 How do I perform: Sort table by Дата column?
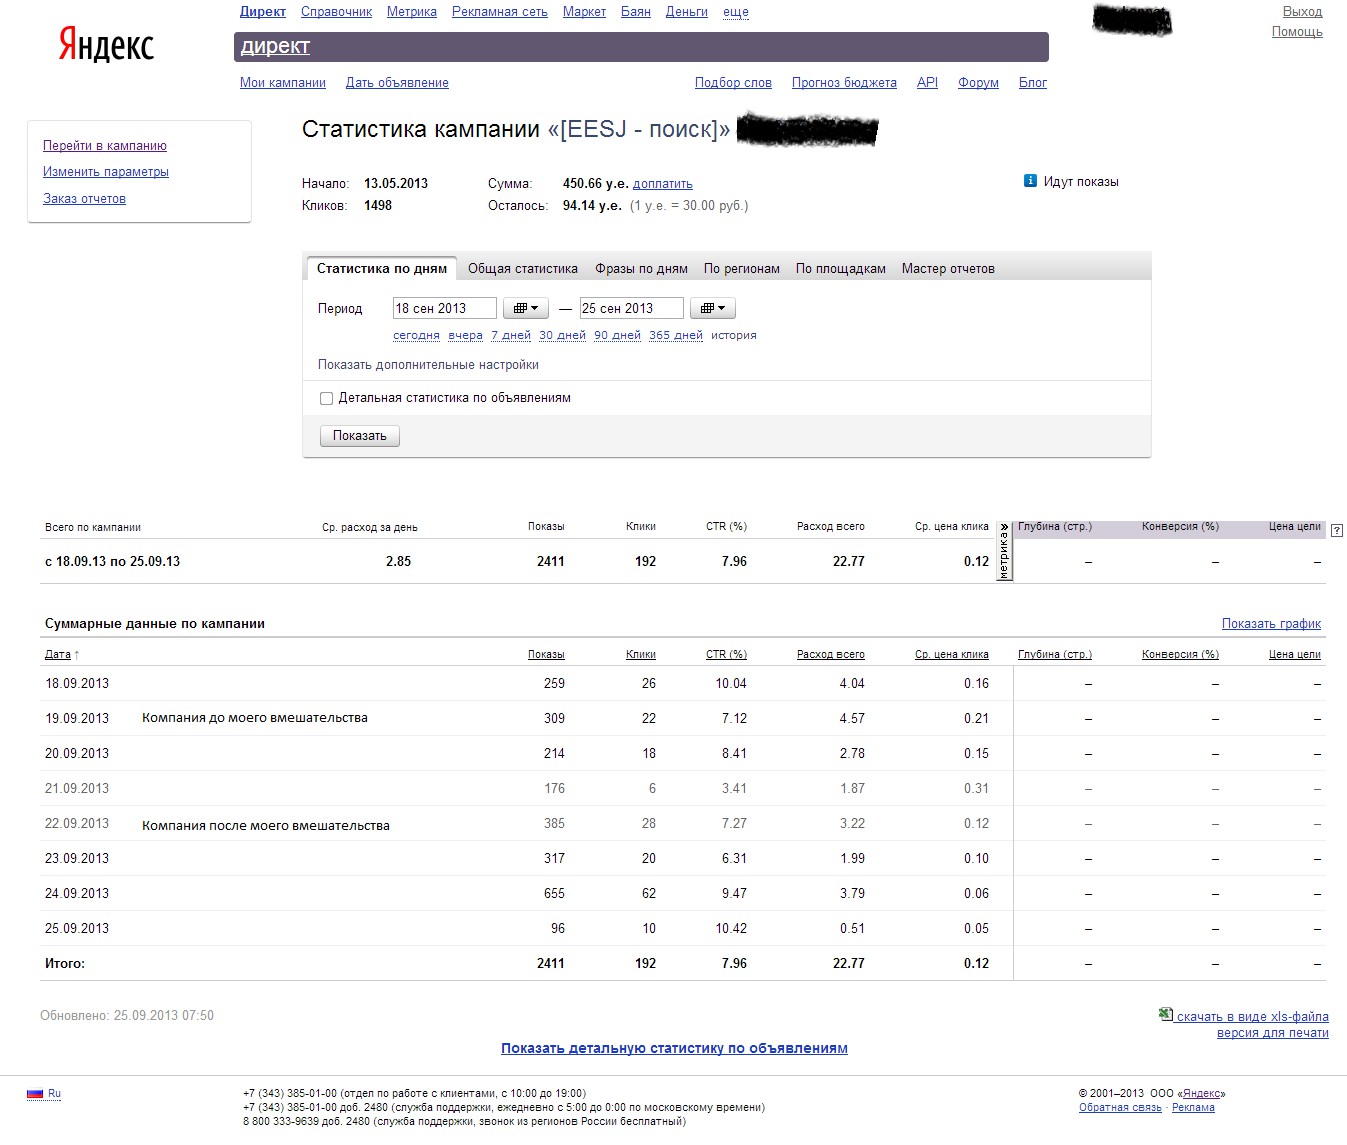[58, 655]
